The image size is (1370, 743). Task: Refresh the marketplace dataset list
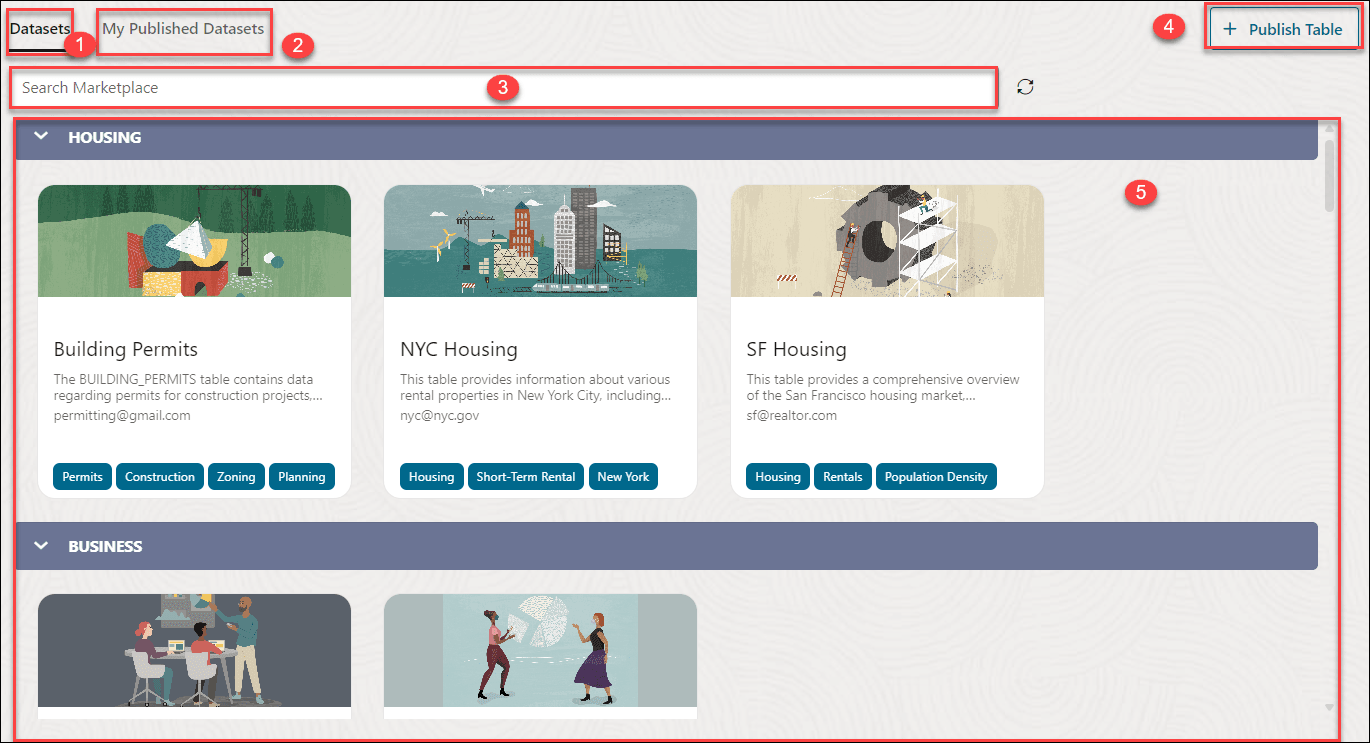(1025, 86)
